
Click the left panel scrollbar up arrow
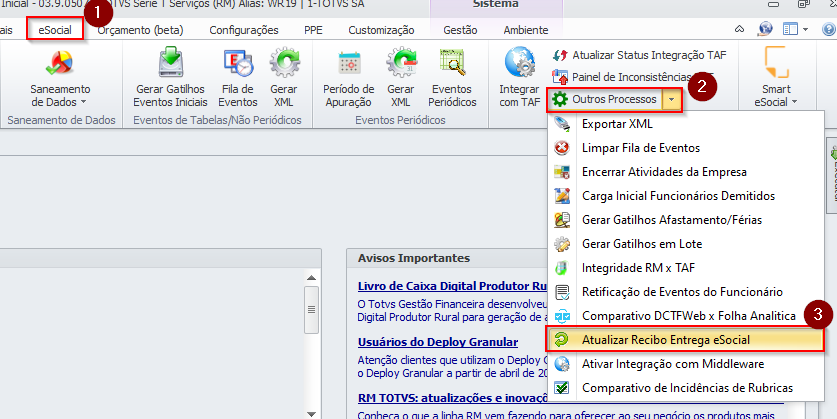(x=312, y=278)
